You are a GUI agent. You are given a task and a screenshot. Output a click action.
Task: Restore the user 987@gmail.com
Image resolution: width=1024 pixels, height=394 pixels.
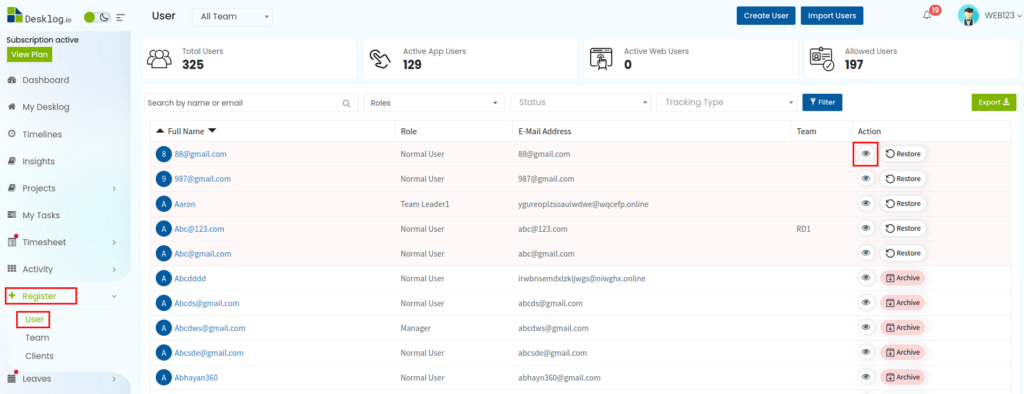coord(903,179)
